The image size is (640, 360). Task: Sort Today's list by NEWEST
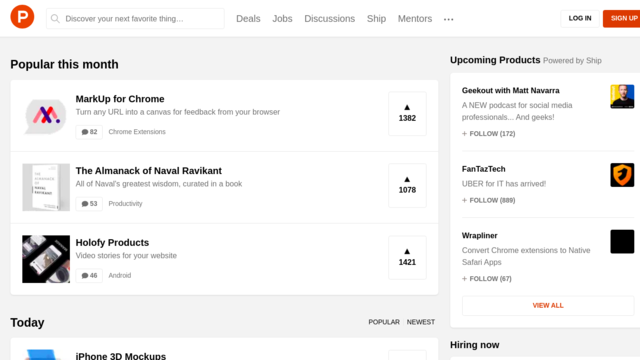420,322
